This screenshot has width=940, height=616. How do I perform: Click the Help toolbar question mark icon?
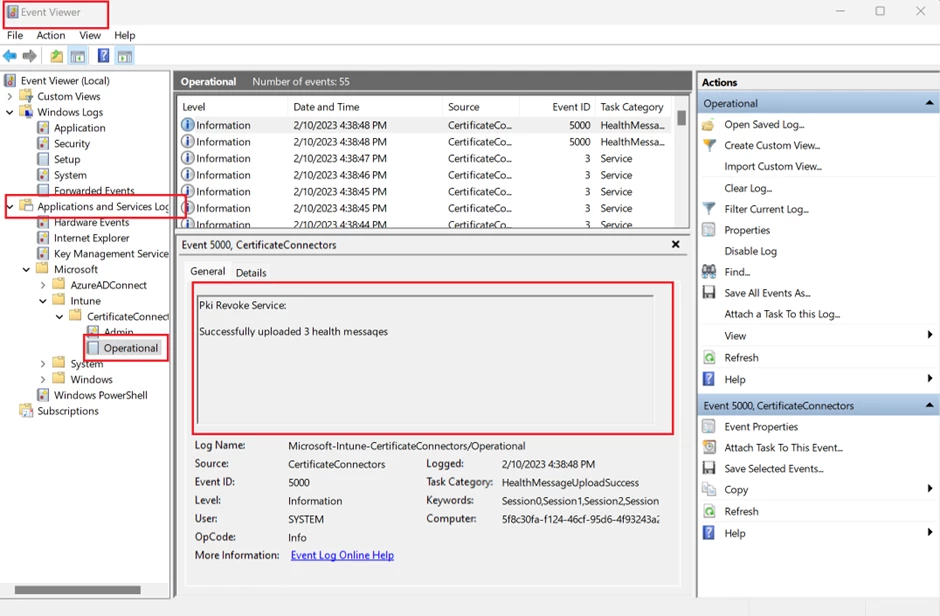point(103,56)
